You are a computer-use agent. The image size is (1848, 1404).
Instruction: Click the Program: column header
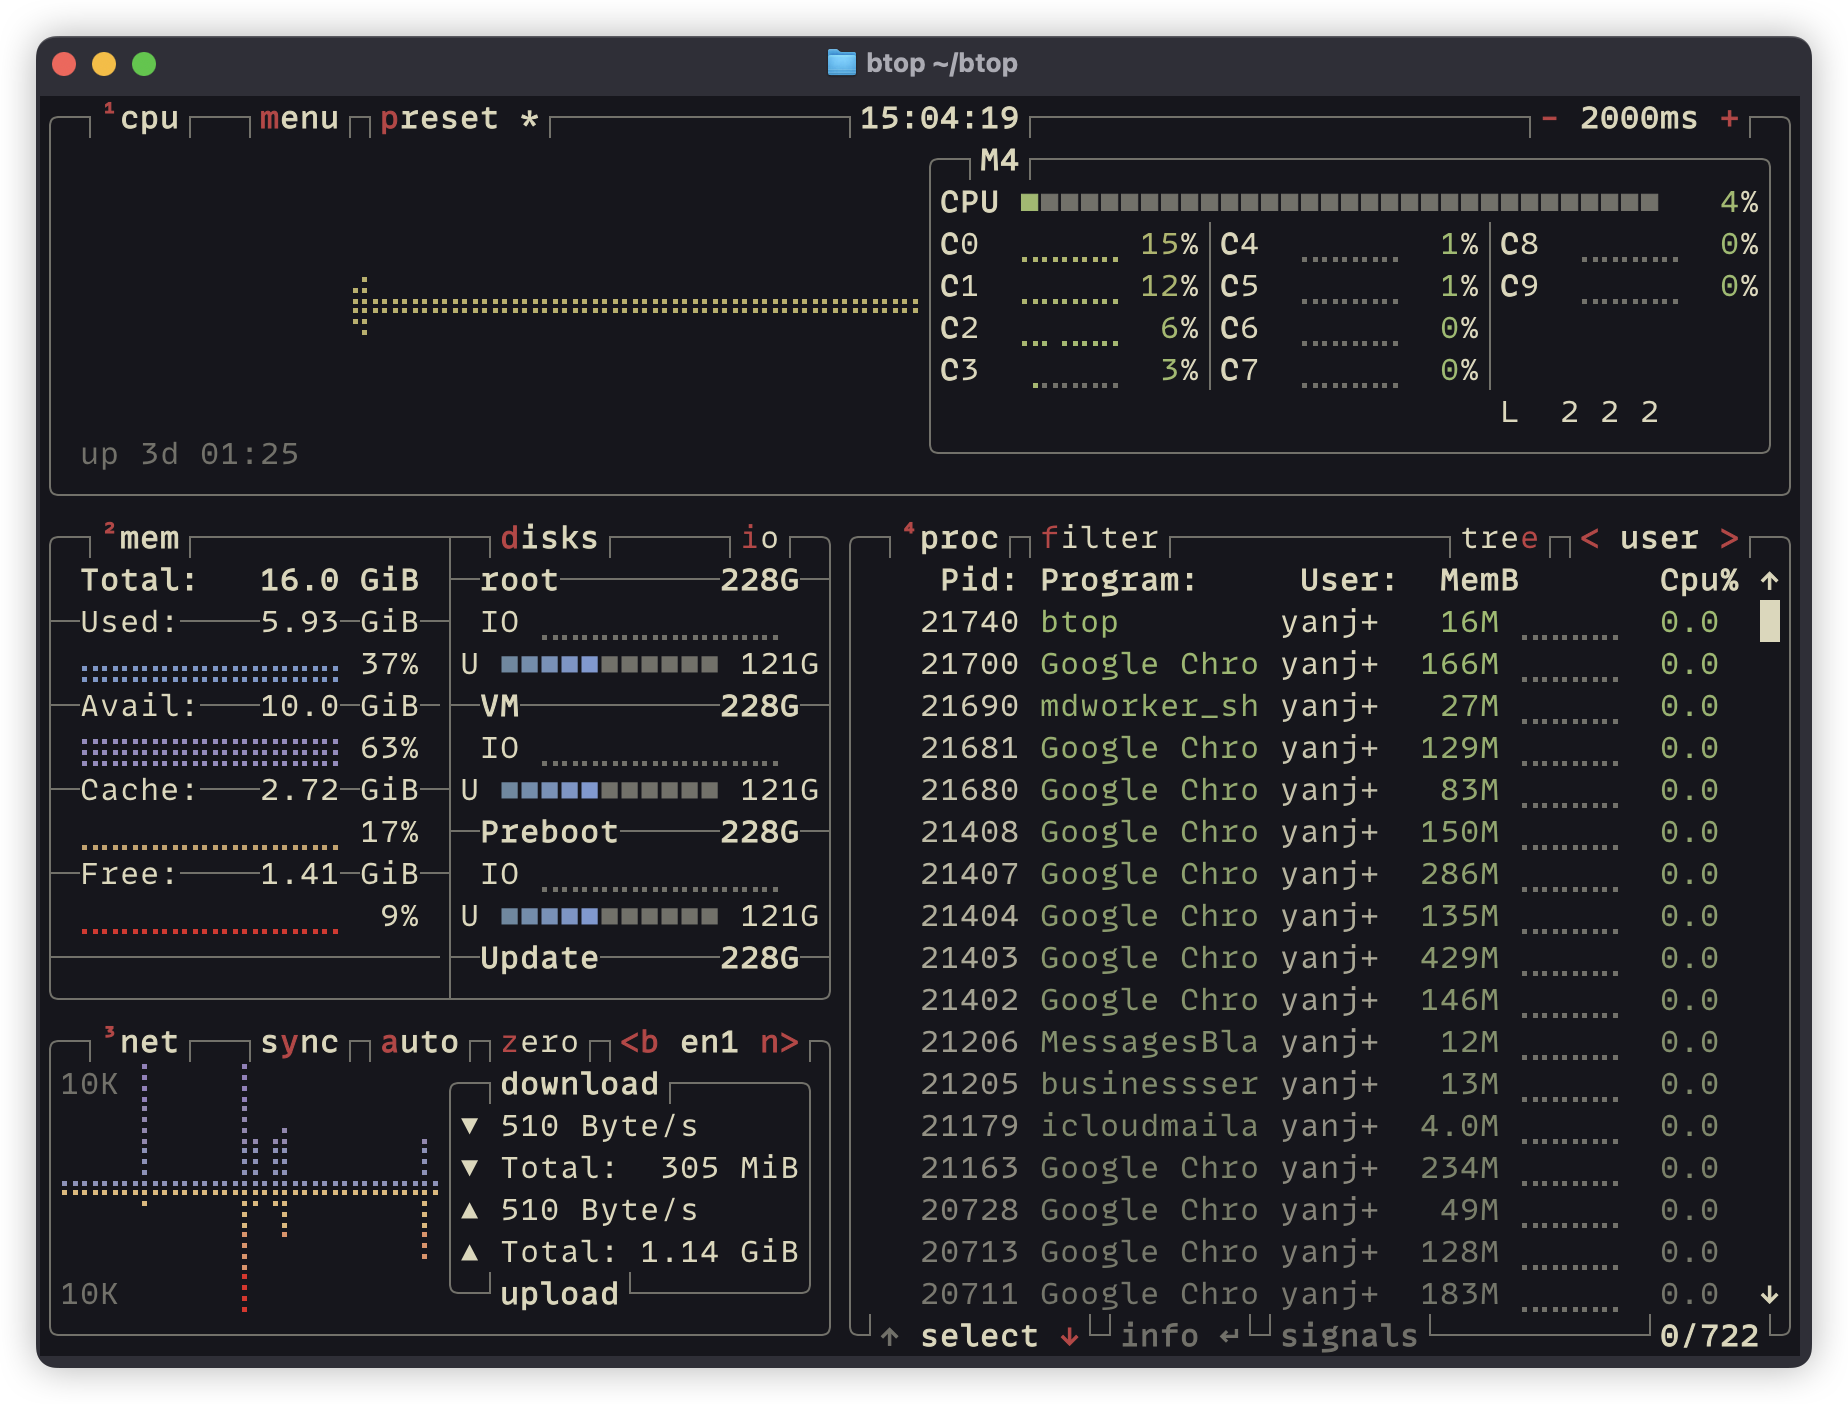pyautogui.click(x=1119, y=581)
